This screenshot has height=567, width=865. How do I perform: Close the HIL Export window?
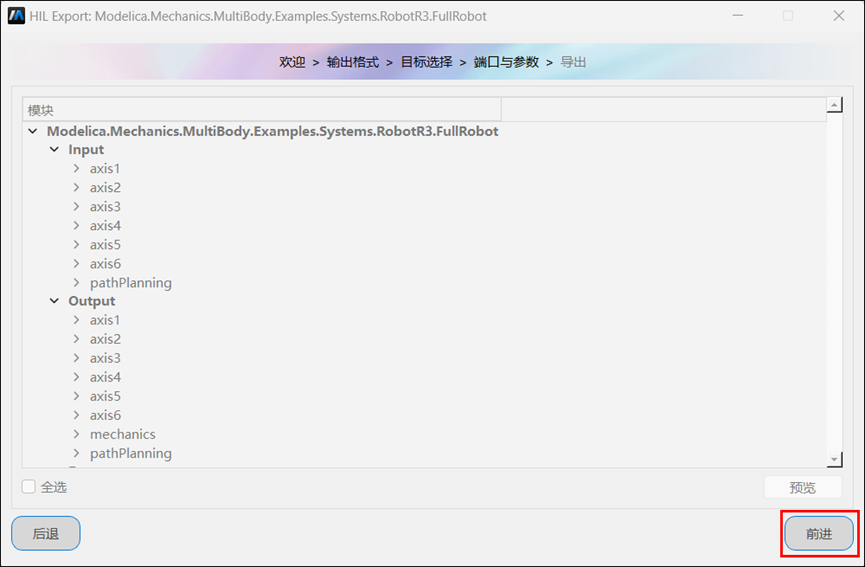839,16
